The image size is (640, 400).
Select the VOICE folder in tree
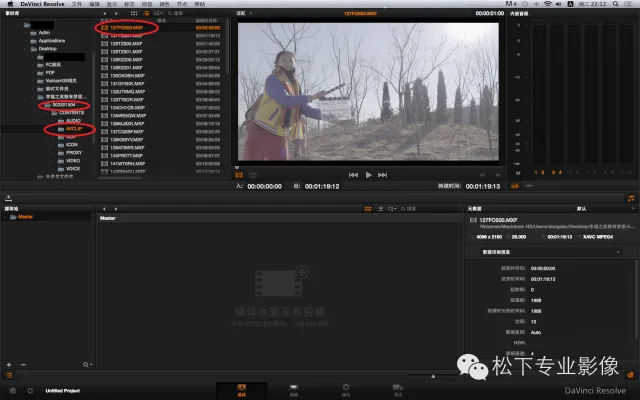pos(73,169)
